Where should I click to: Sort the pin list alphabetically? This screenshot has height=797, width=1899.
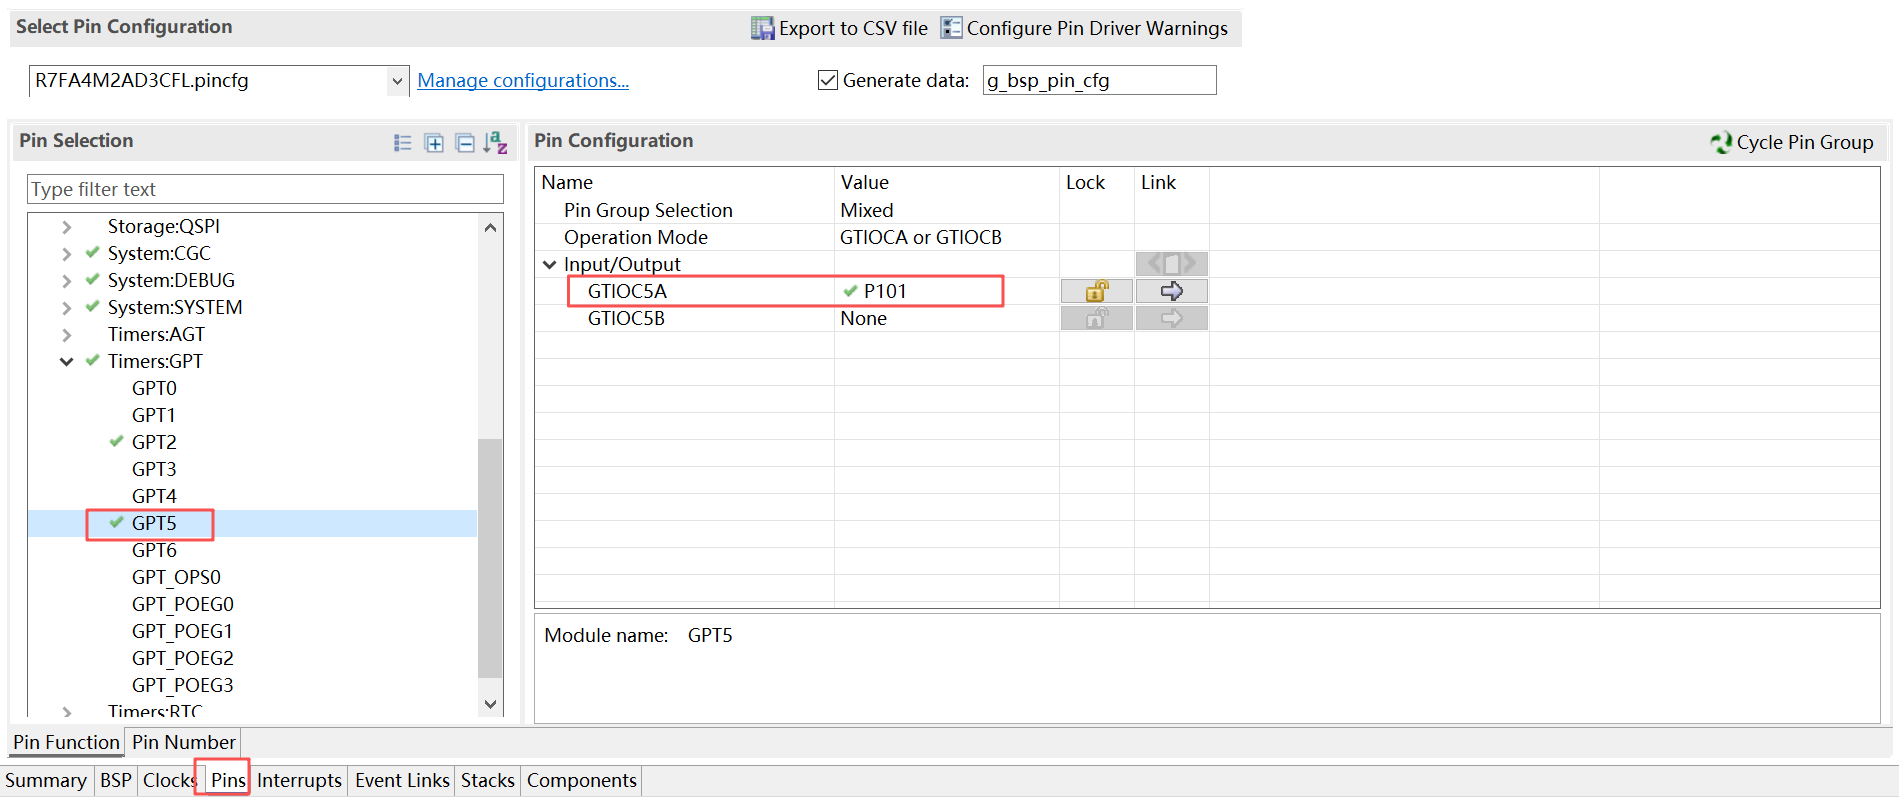(x=496, y=143)
